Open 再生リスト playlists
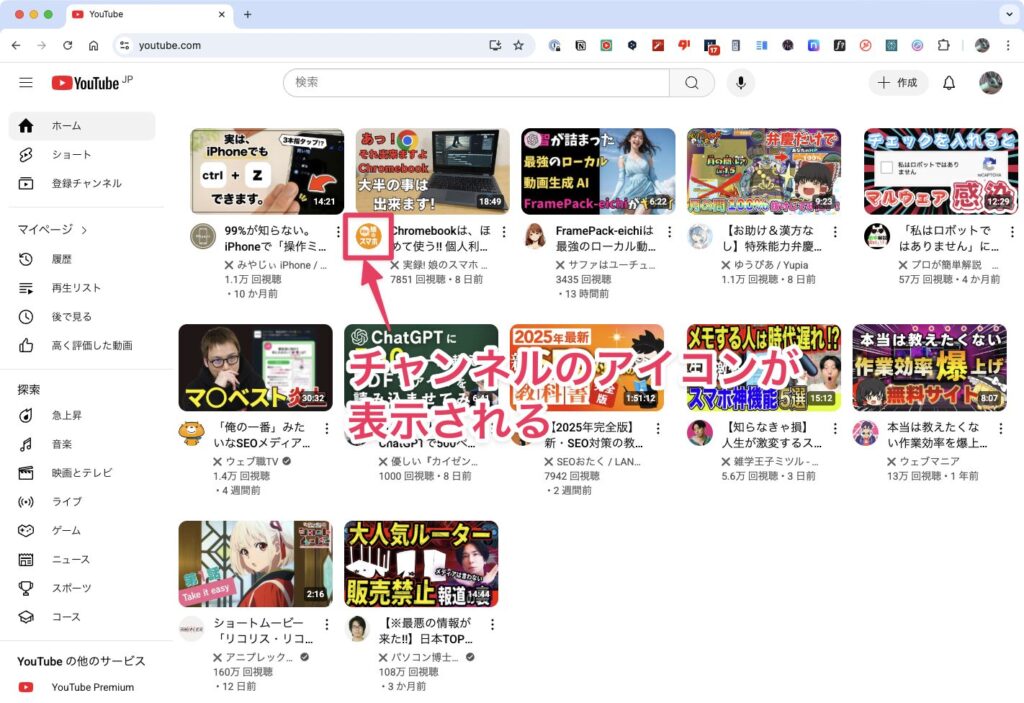The image size is (1024, 703). click(82, 288)
